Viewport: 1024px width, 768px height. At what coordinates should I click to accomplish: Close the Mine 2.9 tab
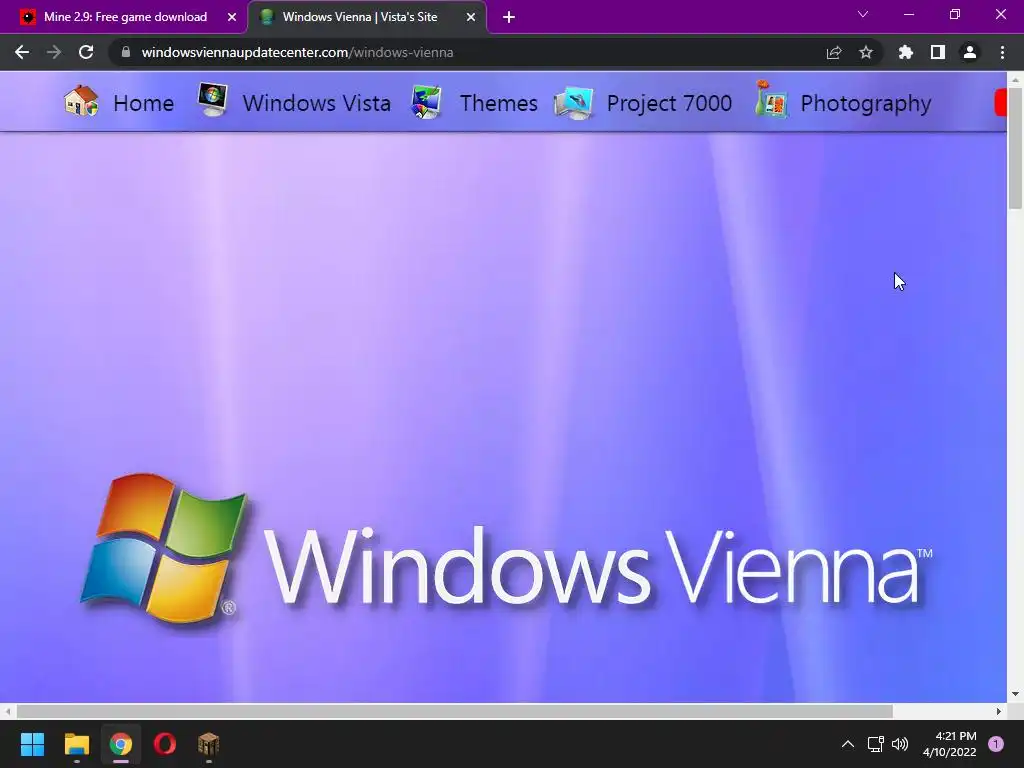click(232, 18)
